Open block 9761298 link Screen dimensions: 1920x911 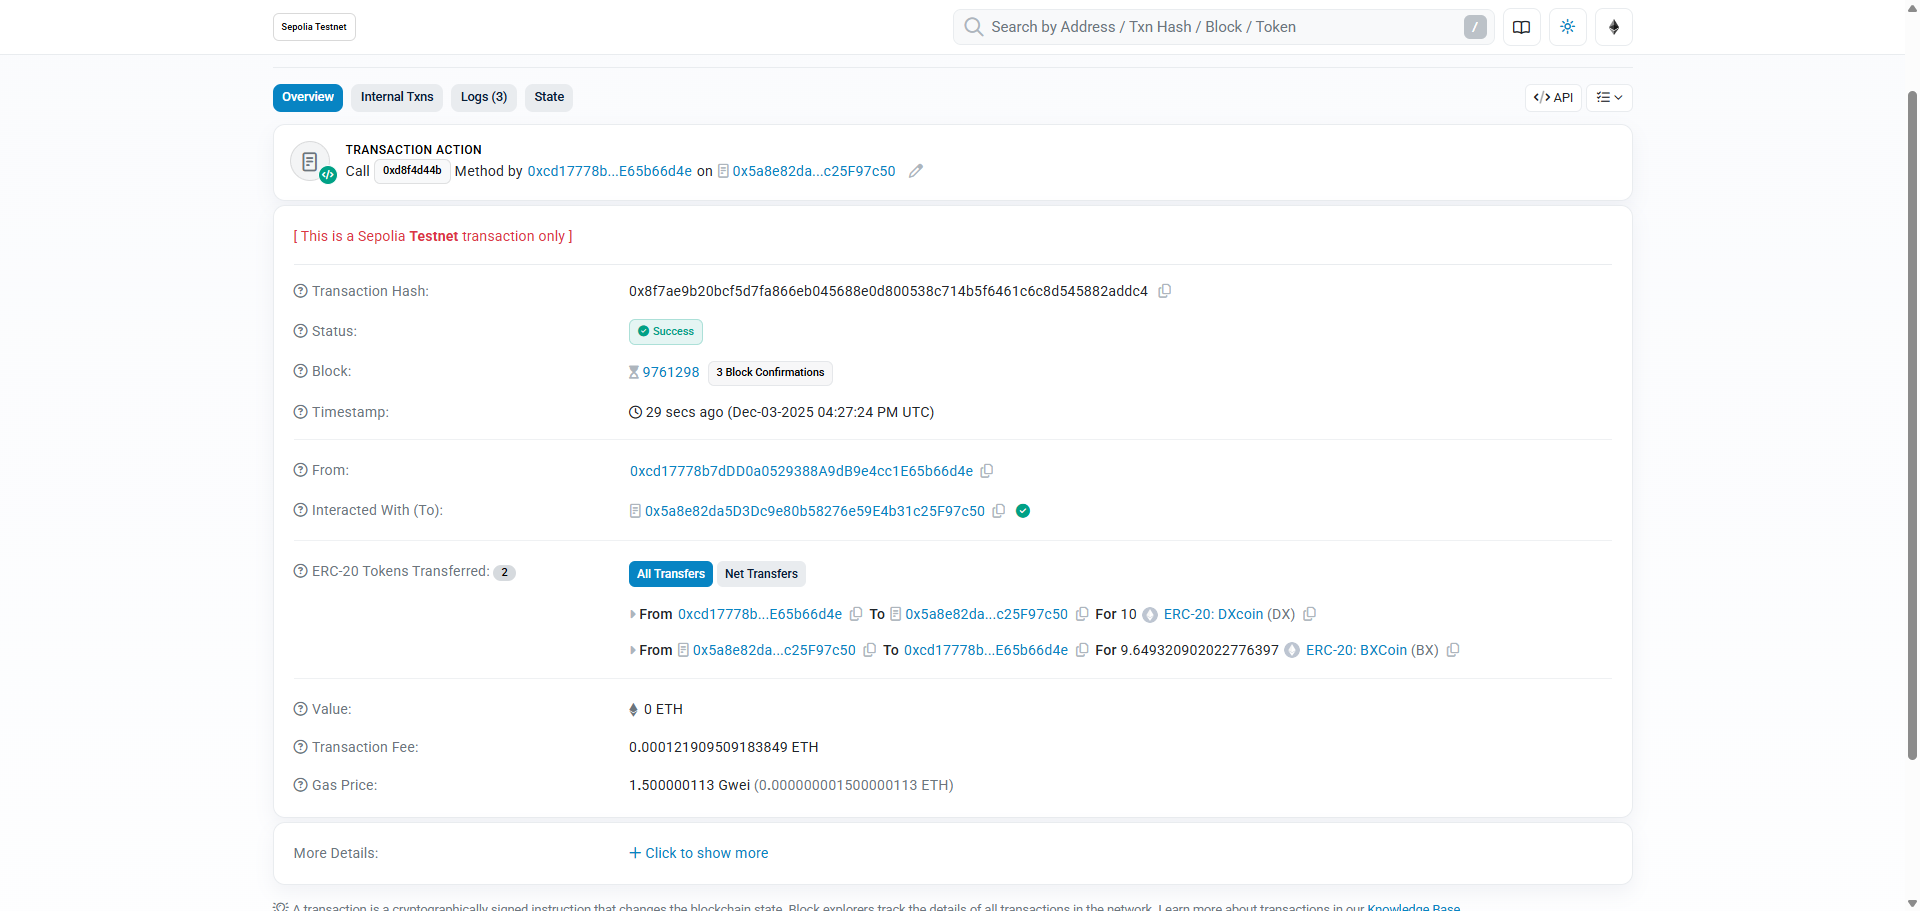(x=670, y=372)
